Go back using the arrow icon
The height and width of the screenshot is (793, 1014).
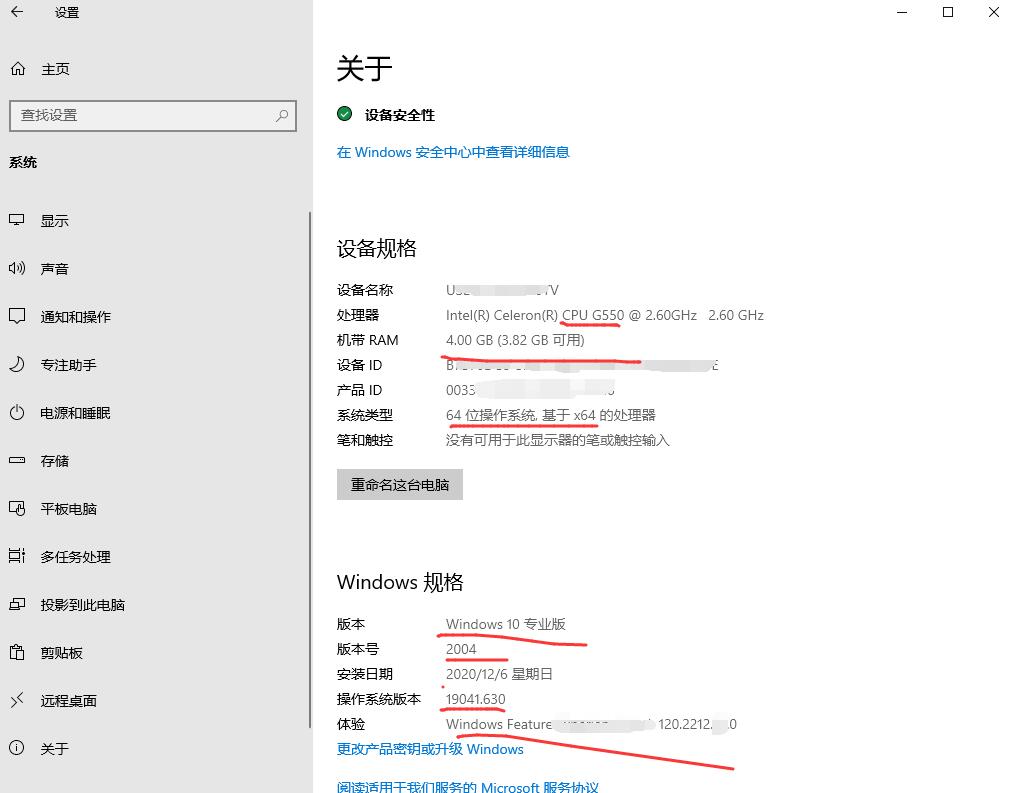17,12
